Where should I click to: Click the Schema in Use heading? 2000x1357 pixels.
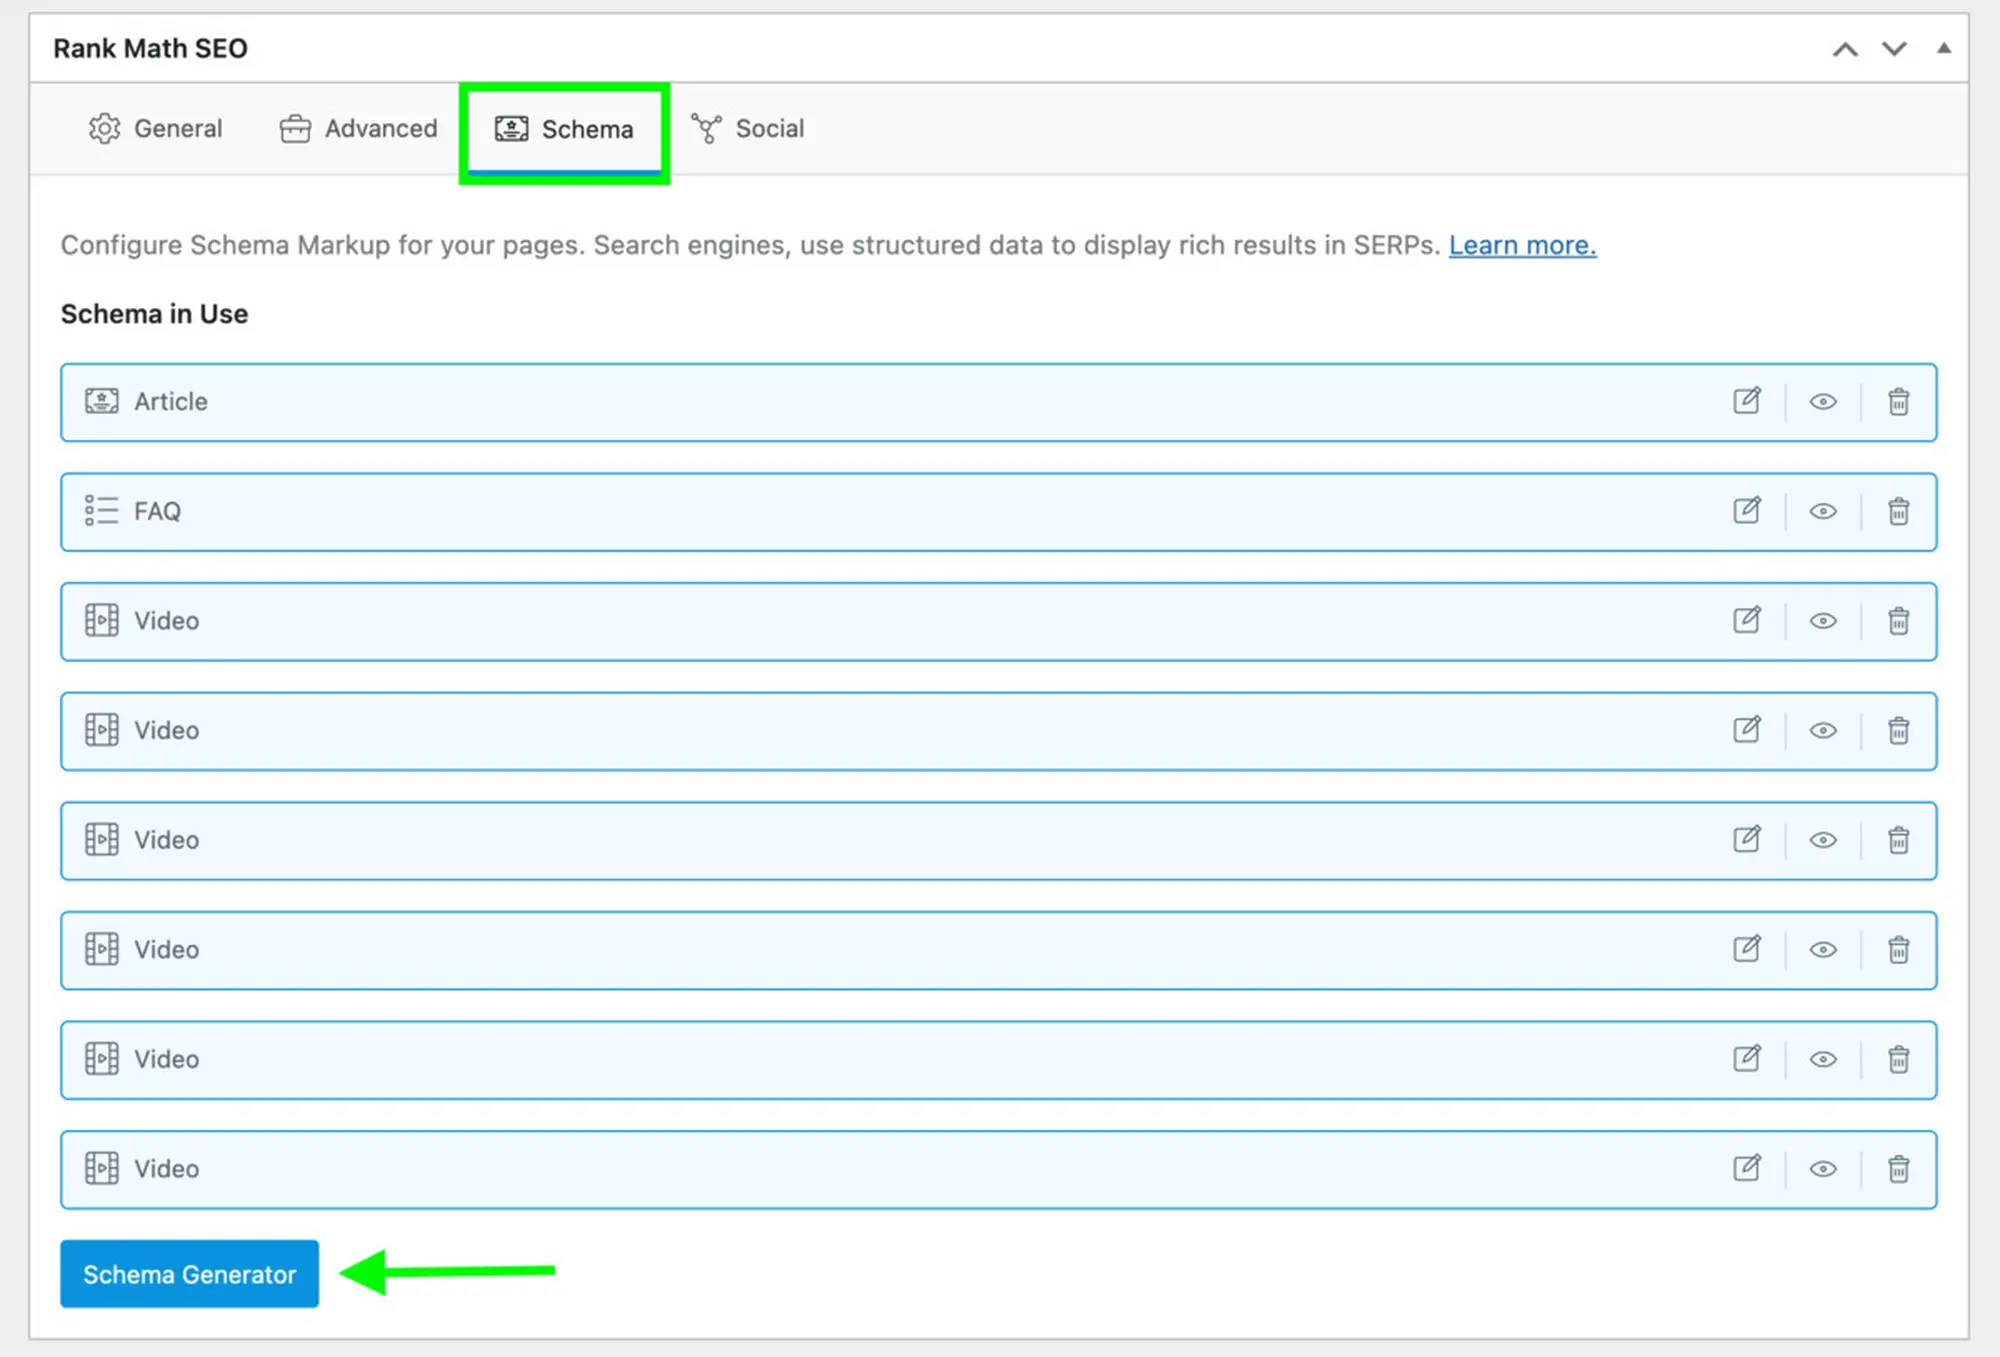click(154, 314)
